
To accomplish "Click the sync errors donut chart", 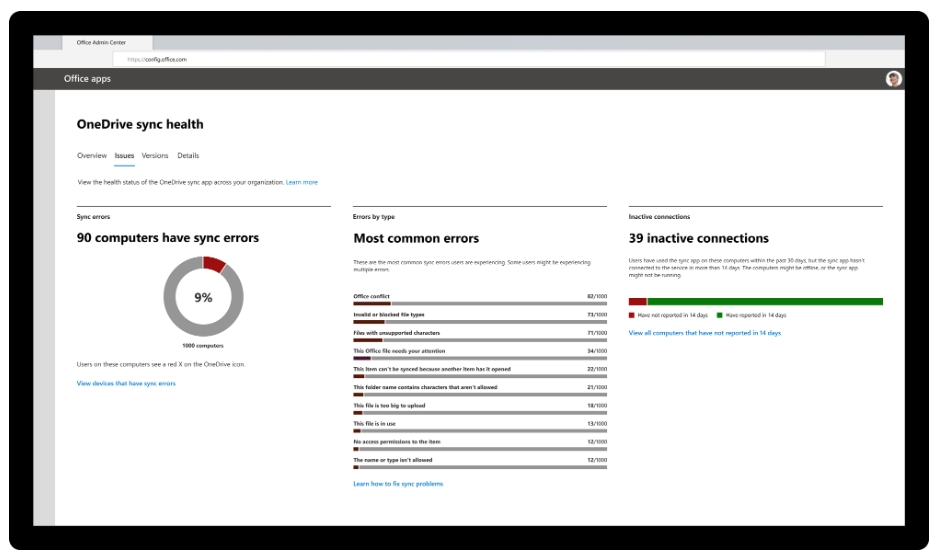I will (203, 297).
